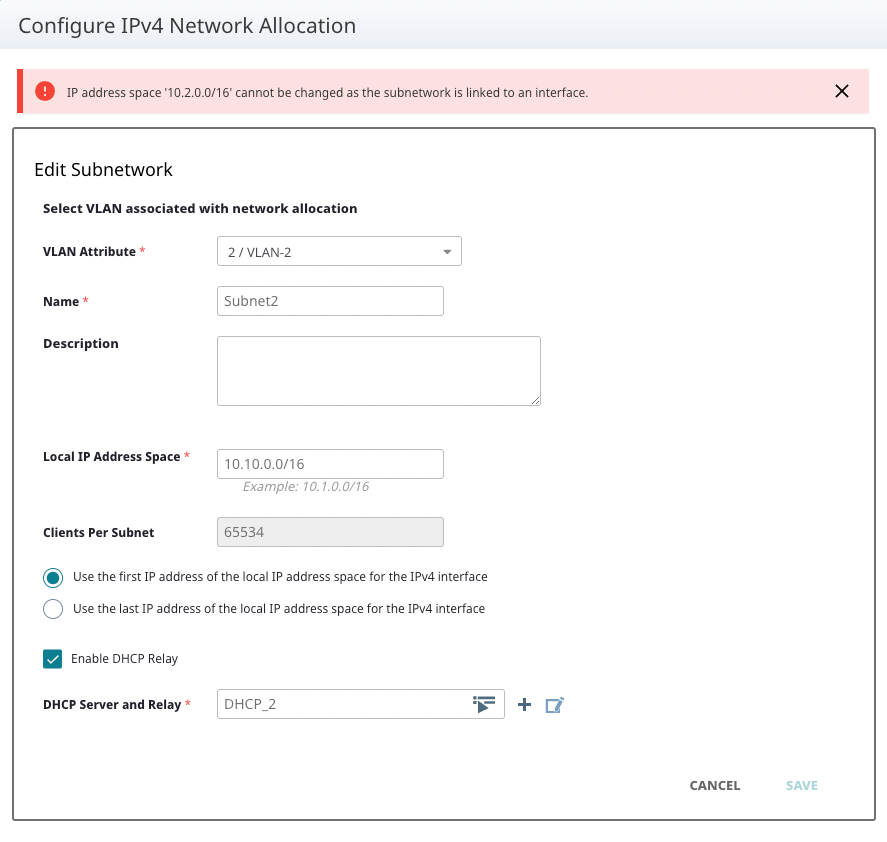Click the Name field containing Subnet2
887x842 pixels.
click(x=330, y=301)
